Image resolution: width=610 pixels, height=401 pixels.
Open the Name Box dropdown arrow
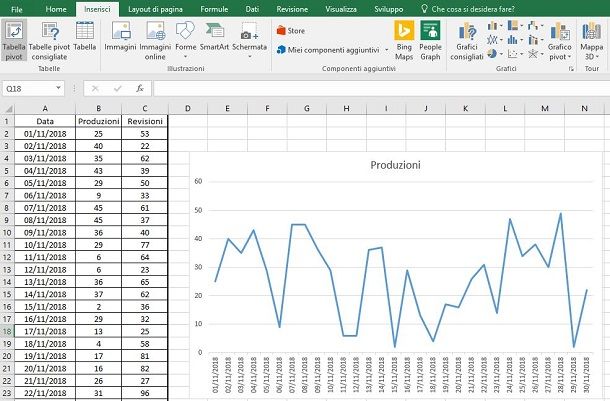click(x=58, y=88)
